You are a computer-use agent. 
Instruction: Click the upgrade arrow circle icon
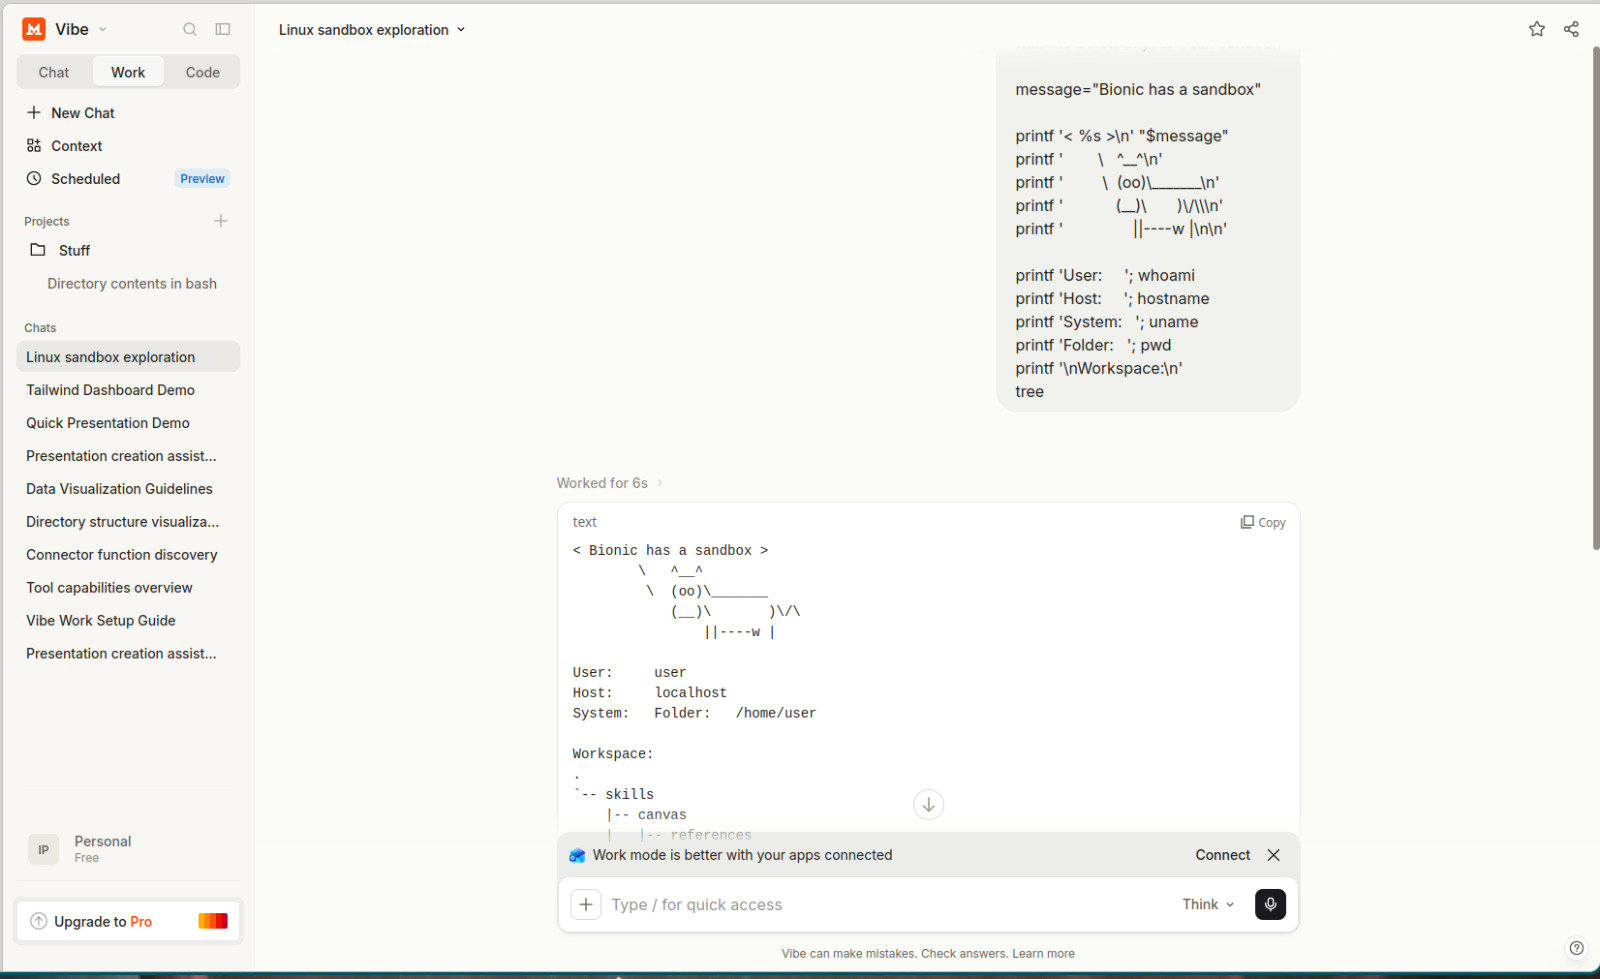pyautogui.click(x=38, y=922)
